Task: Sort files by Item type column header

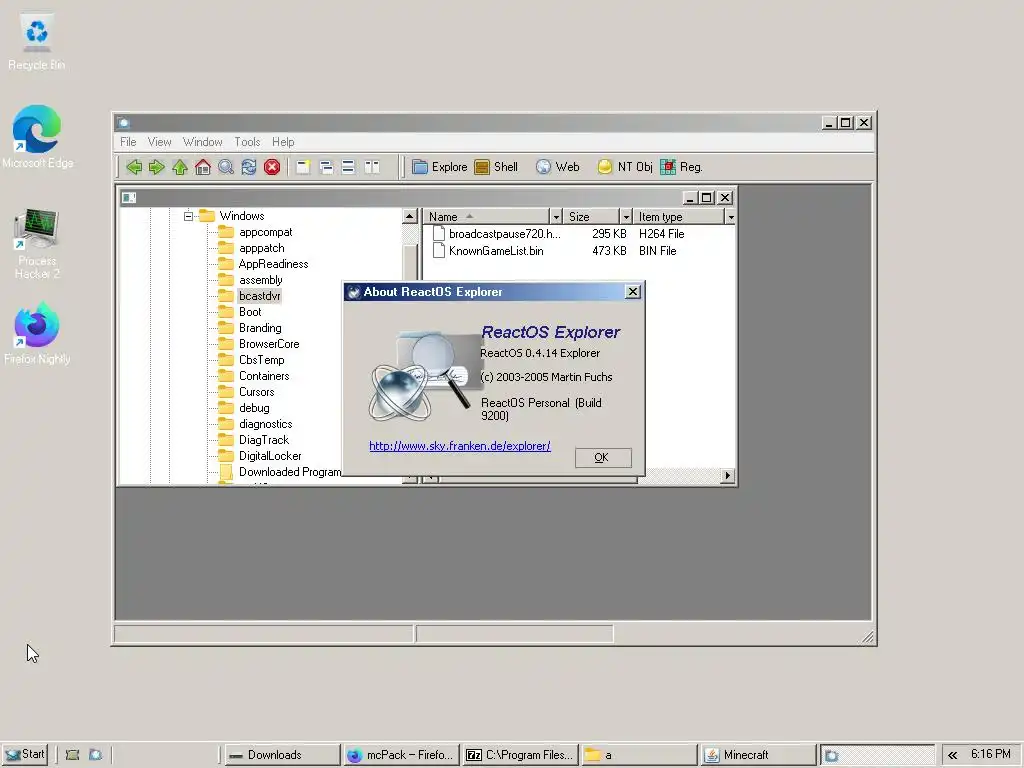Action: [679, 217]
